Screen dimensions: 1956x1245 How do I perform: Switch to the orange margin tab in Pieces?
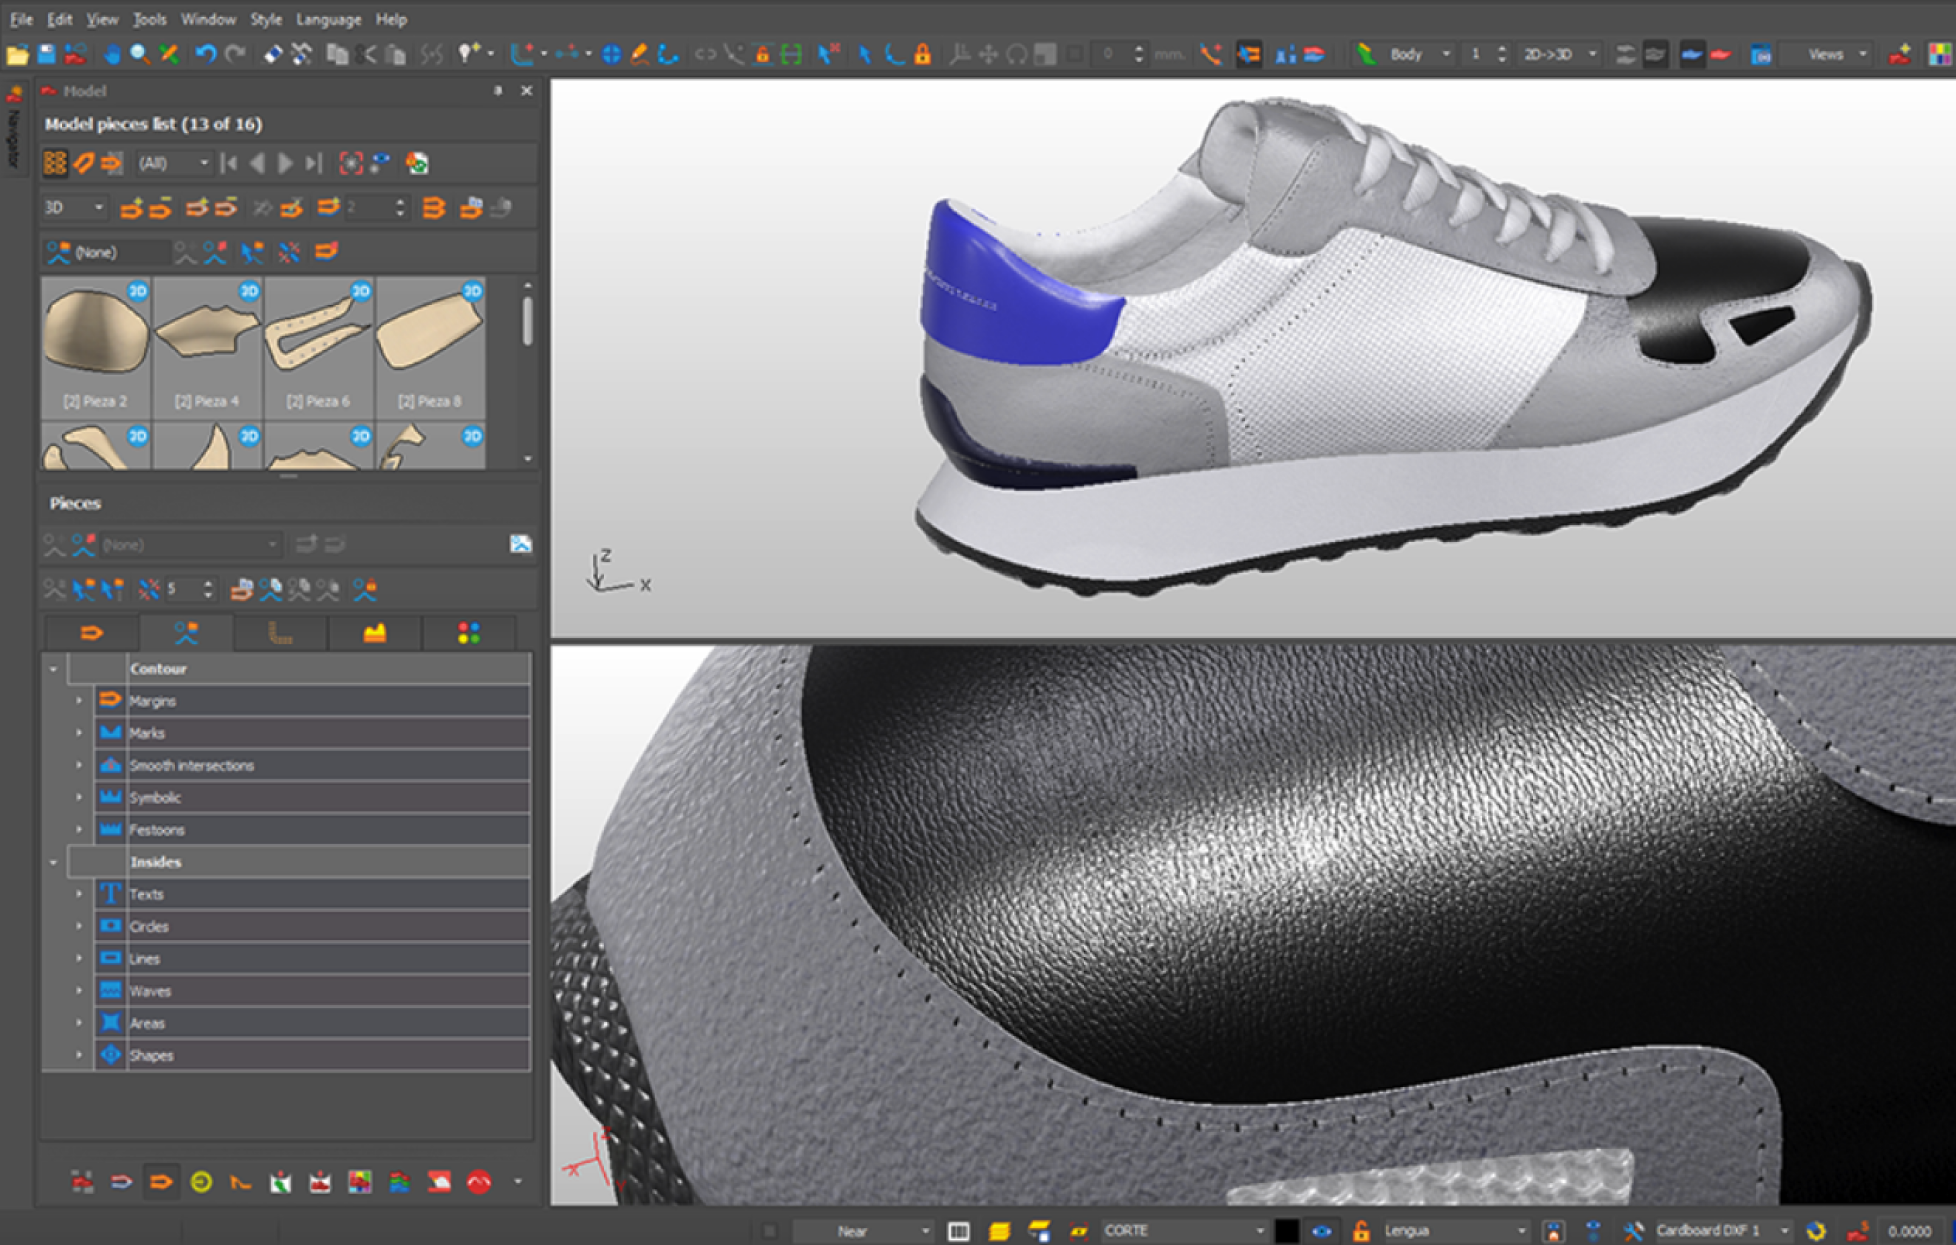coord(91,633)
